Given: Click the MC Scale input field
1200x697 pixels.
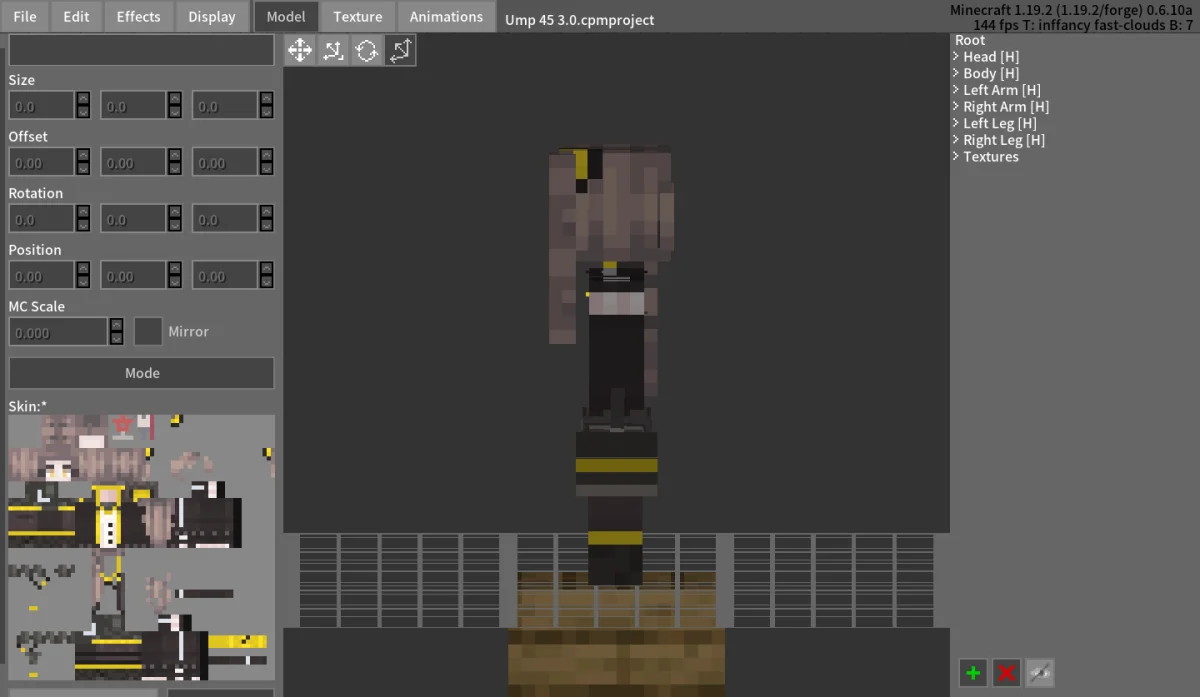Looking at the screenshot, I should click(58, 331).
